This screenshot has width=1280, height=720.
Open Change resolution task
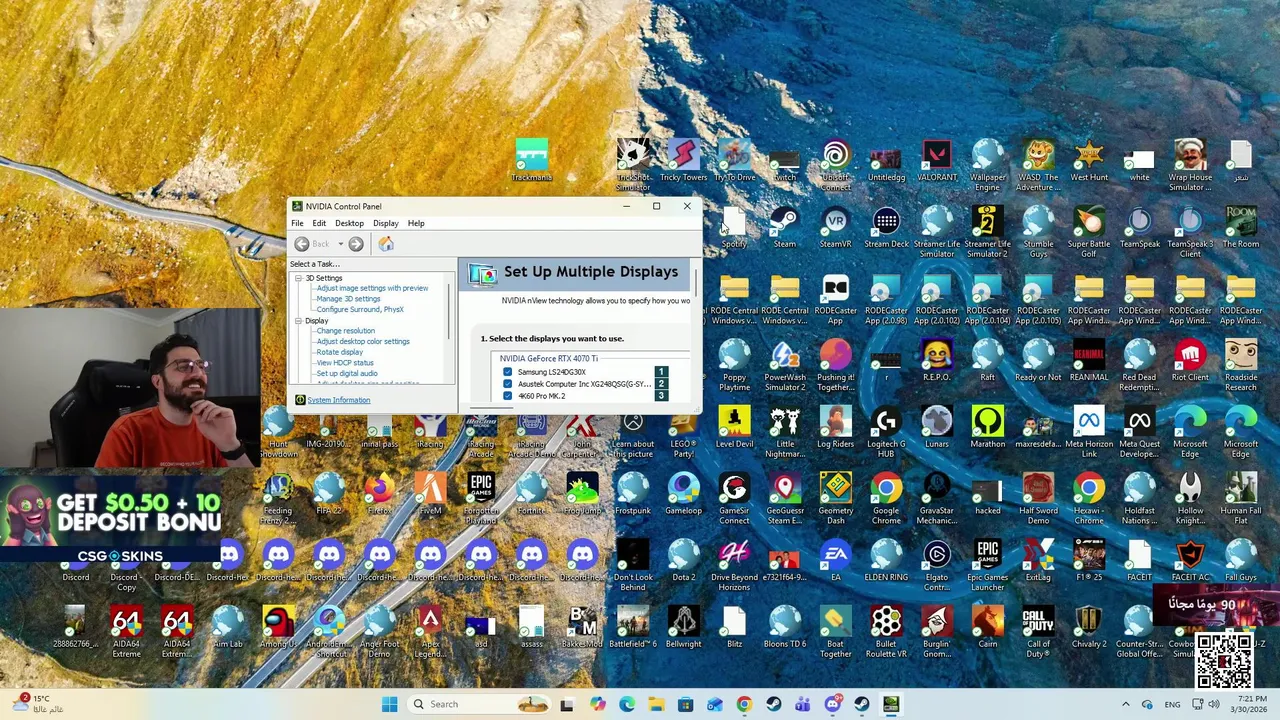pos(345,331)
